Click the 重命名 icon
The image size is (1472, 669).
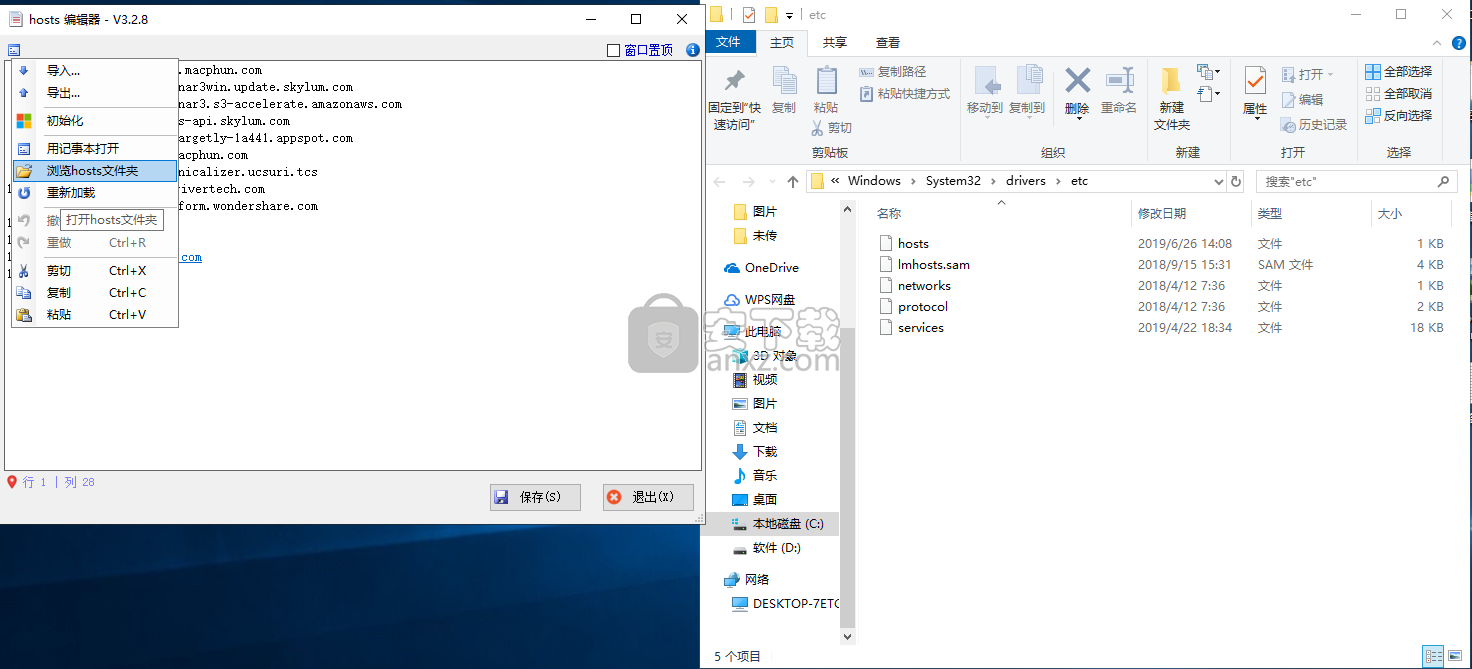(x=1119, y=80)
